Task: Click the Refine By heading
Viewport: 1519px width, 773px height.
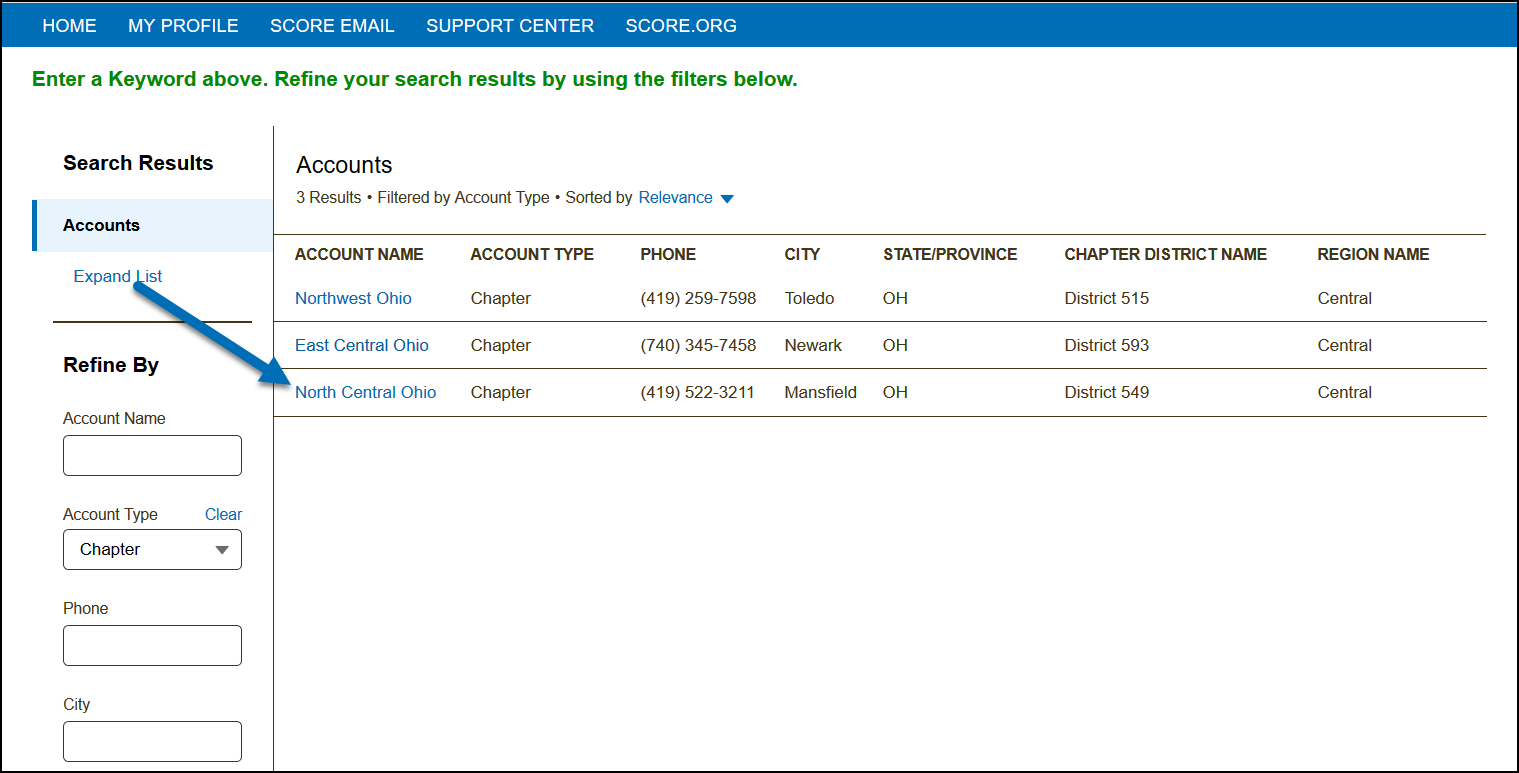Action: pos(111,365)
